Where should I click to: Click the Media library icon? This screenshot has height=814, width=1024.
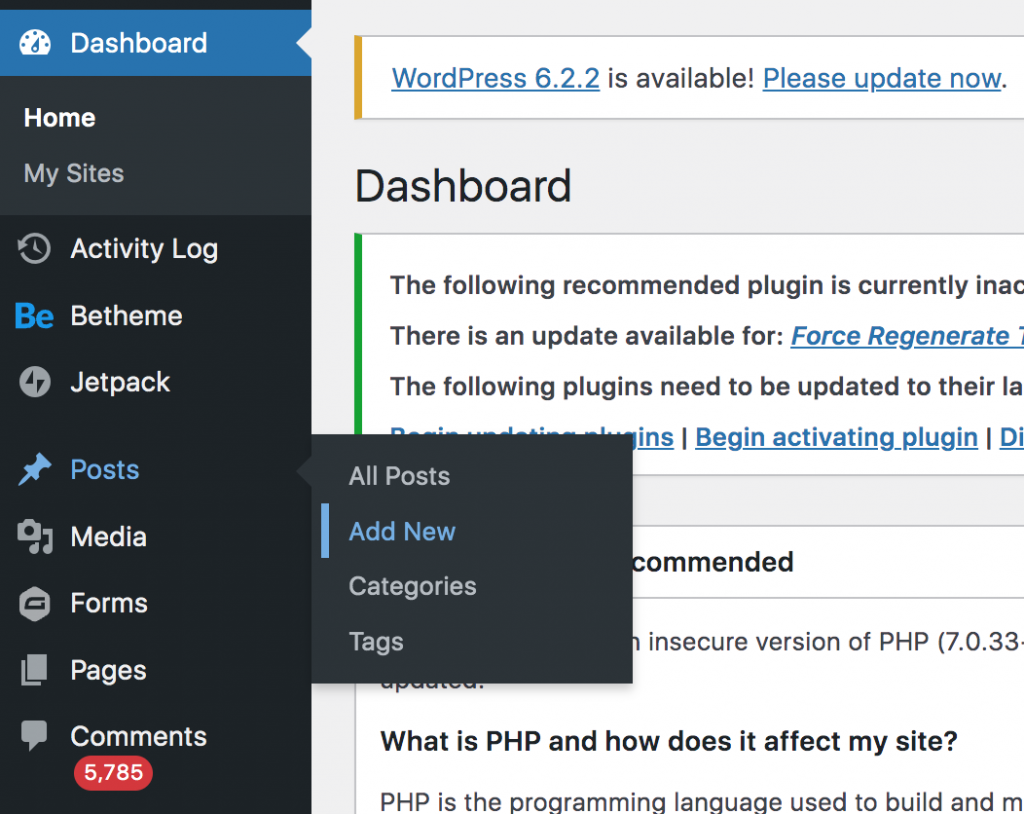[35, 537]
